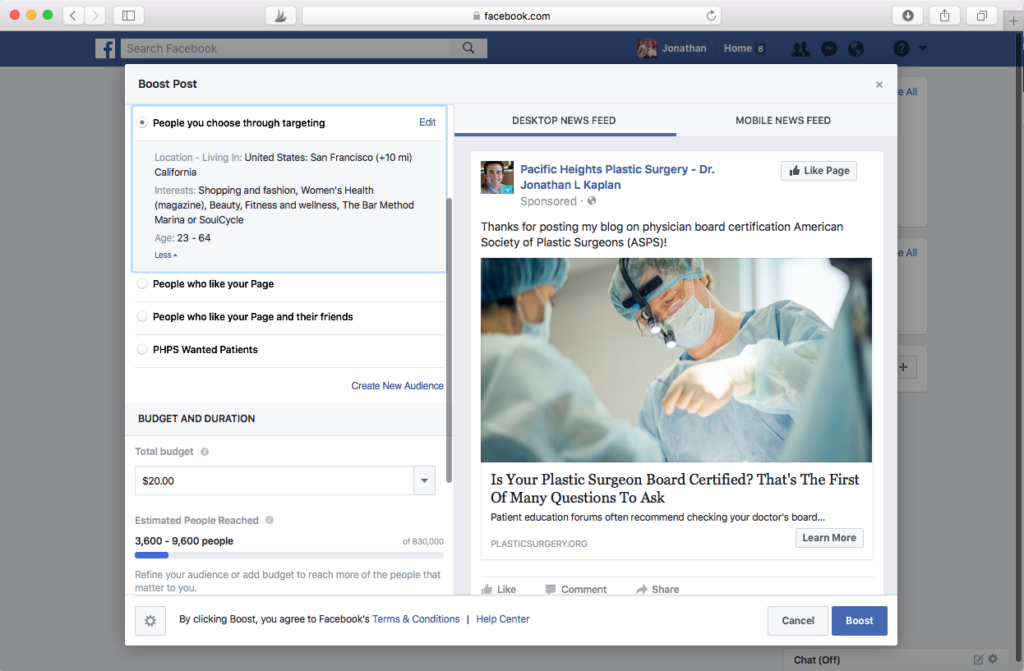Open a new Safari tab with plus button
This screenshot has width=1024, height=671.
pyautogui.click(x=1013, y=21)
